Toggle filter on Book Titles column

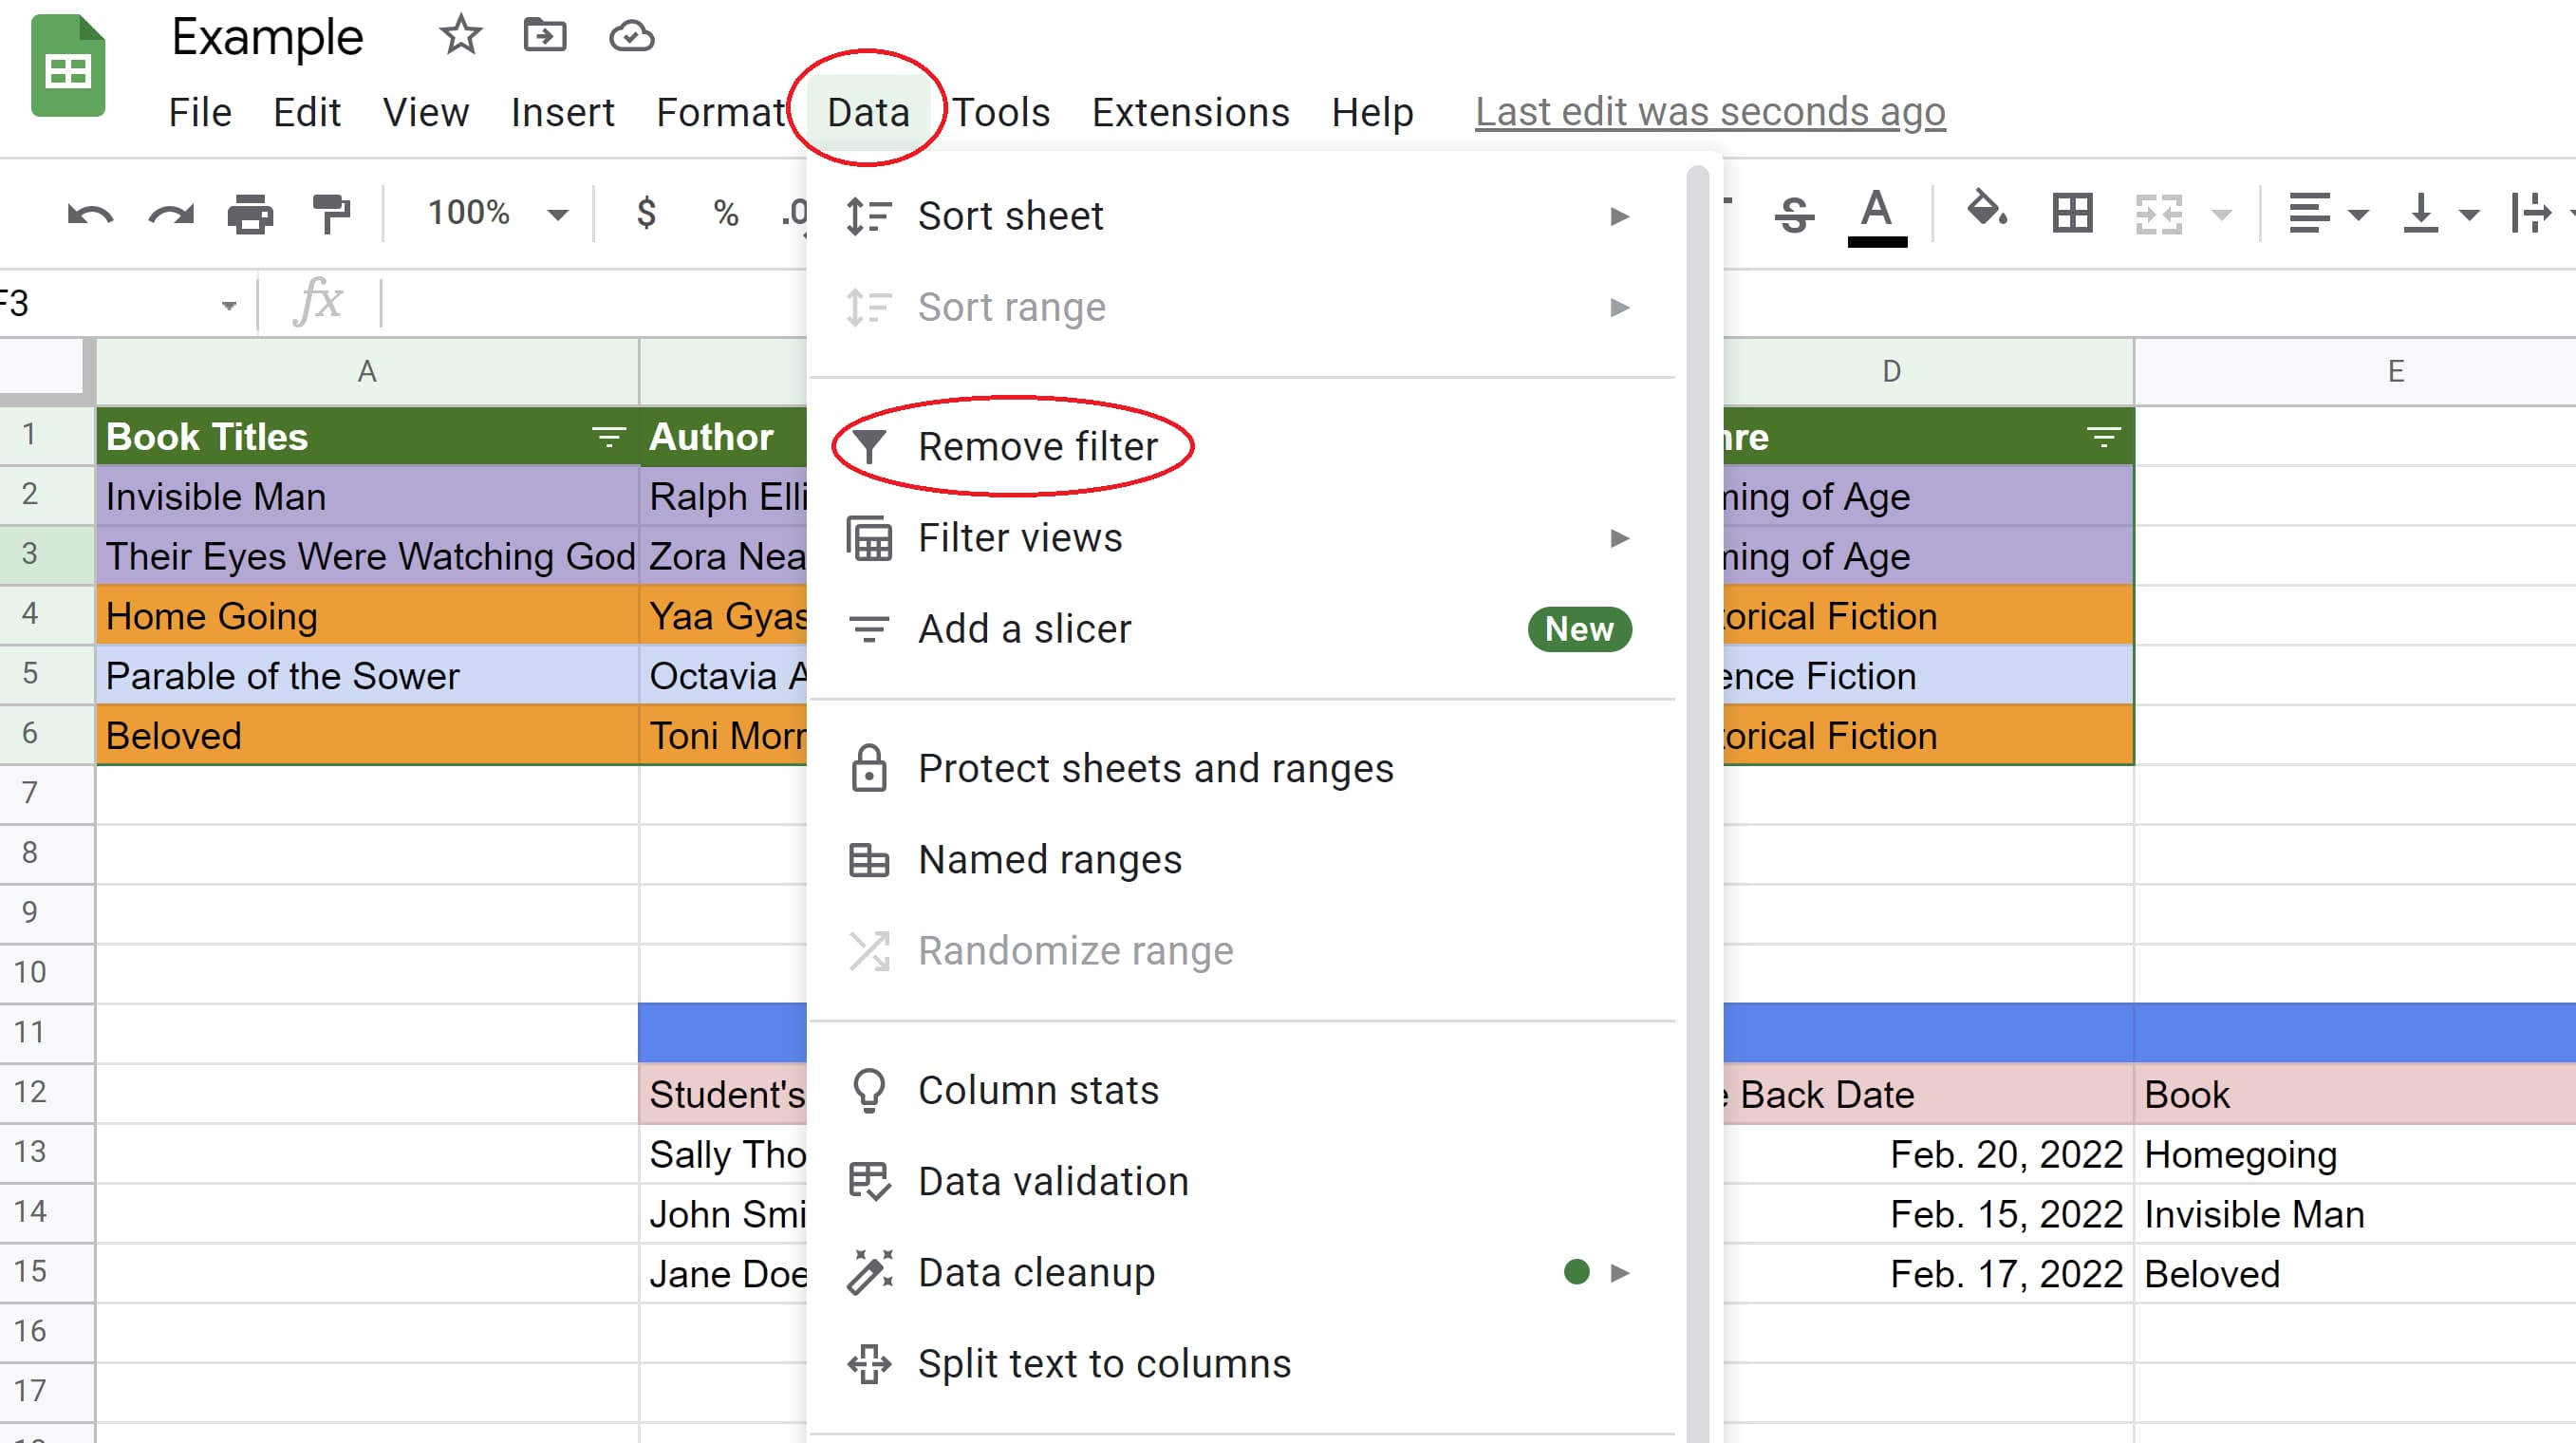[608, 437]
